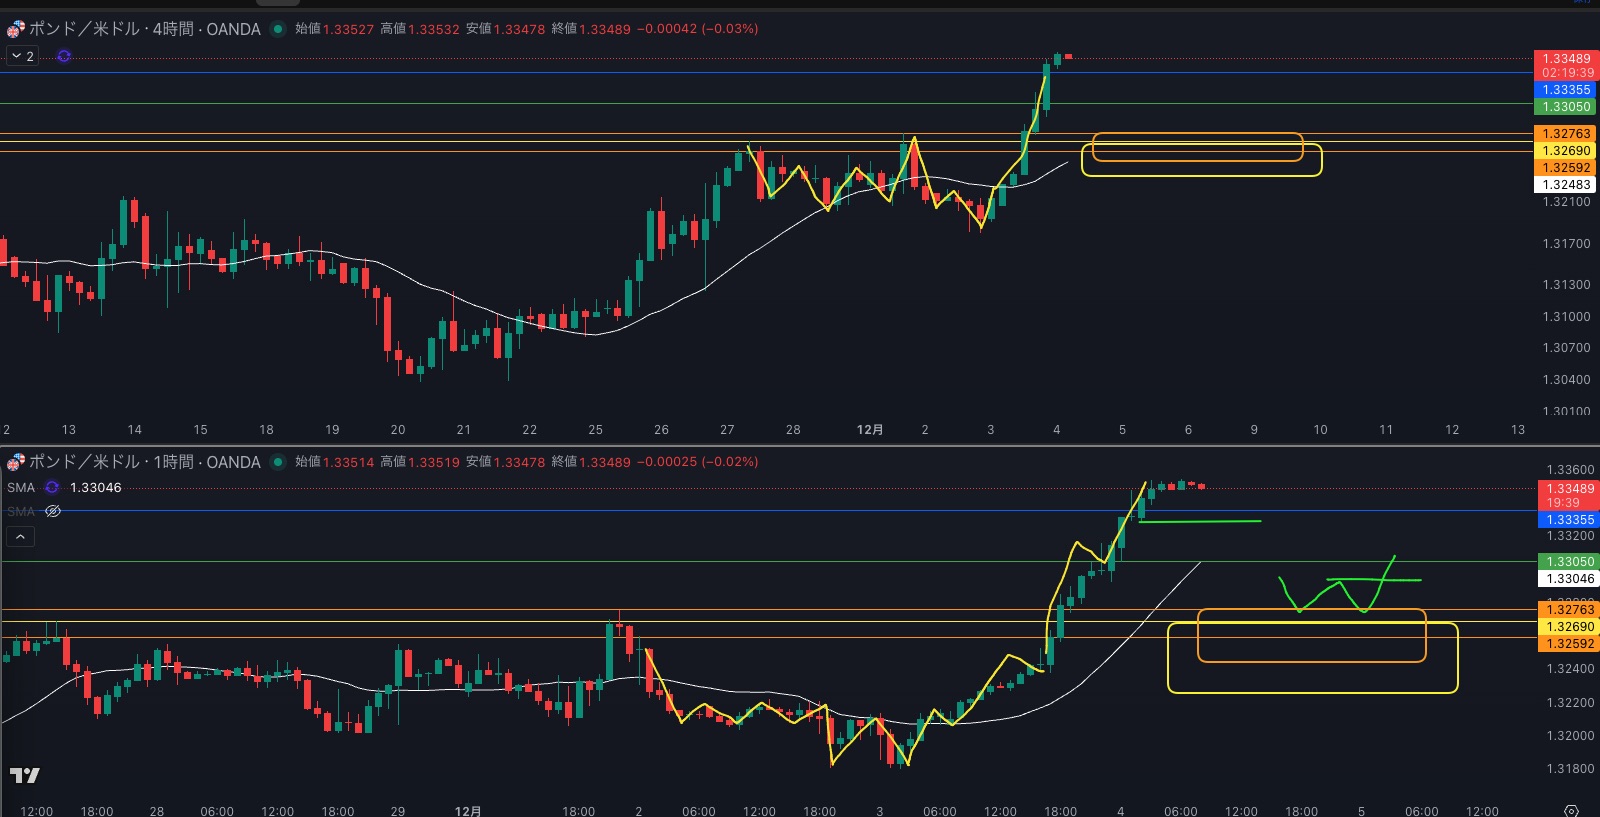Click the 12月 date marker on upper time axis

[x=869, y=430]
